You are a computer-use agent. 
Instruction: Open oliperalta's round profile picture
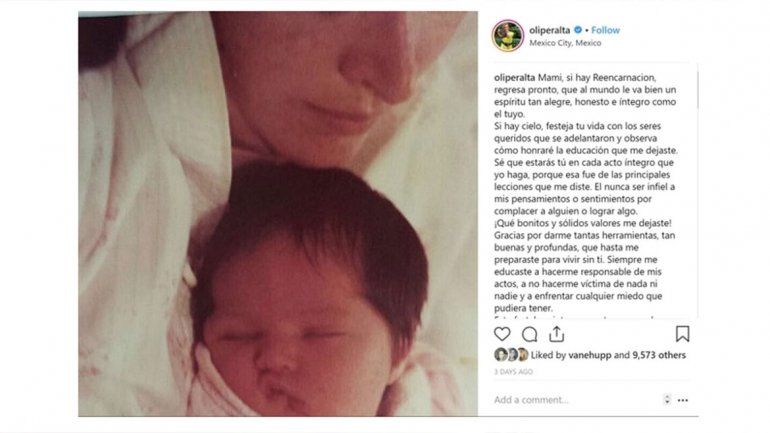point(508,36)
